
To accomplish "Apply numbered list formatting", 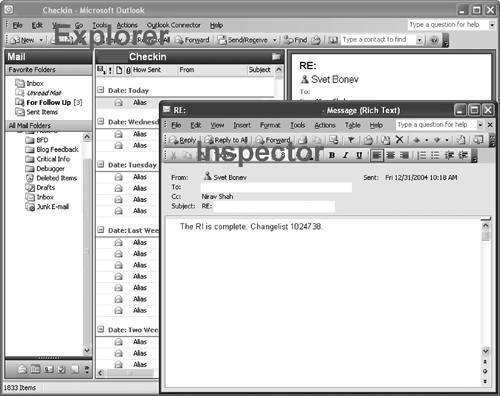I will (422, 155).
